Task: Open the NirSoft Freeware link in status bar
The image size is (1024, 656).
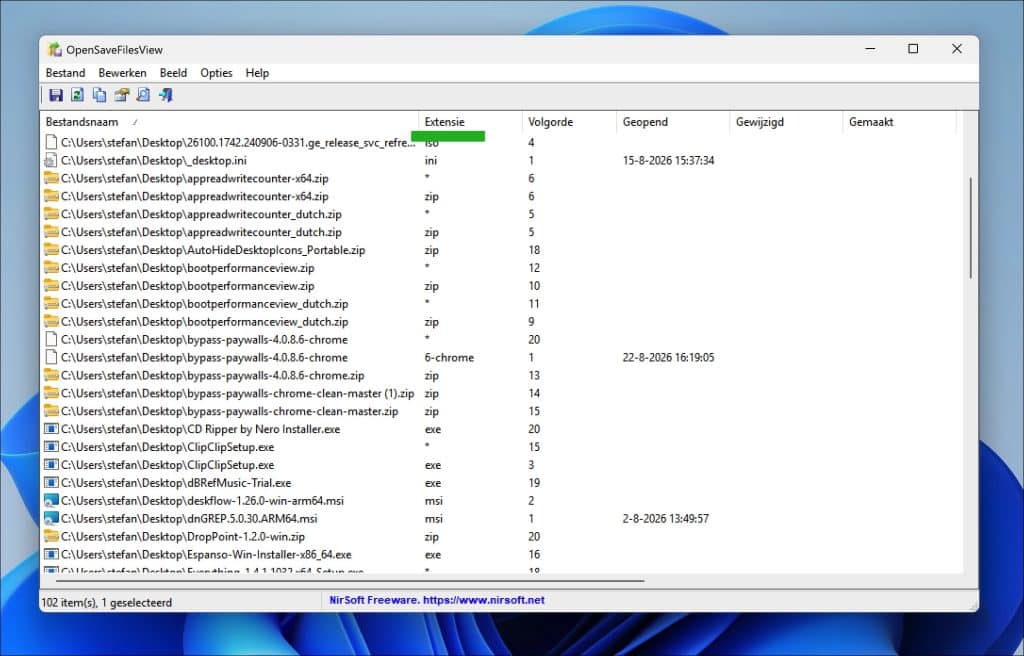Action: 437,600
